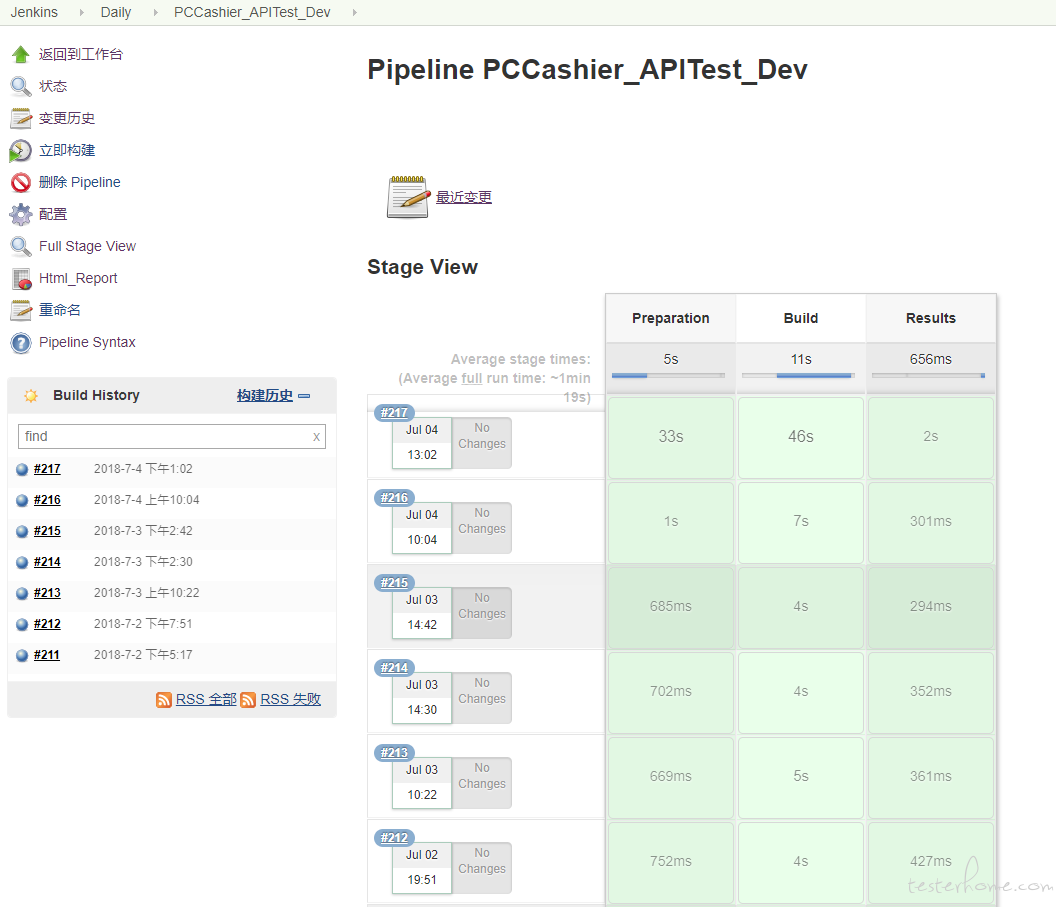Open build #217 in Build History list
Image resolution: width=1056 pixels, height=907 pixels.
click(47, 469)
